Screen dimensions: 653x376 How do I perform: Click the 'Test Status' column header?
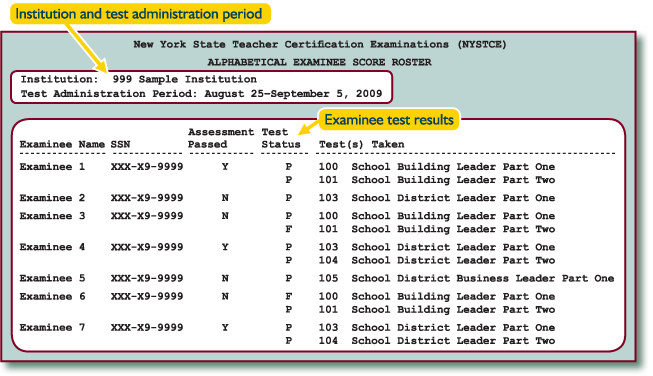click(x=281, y=138)
